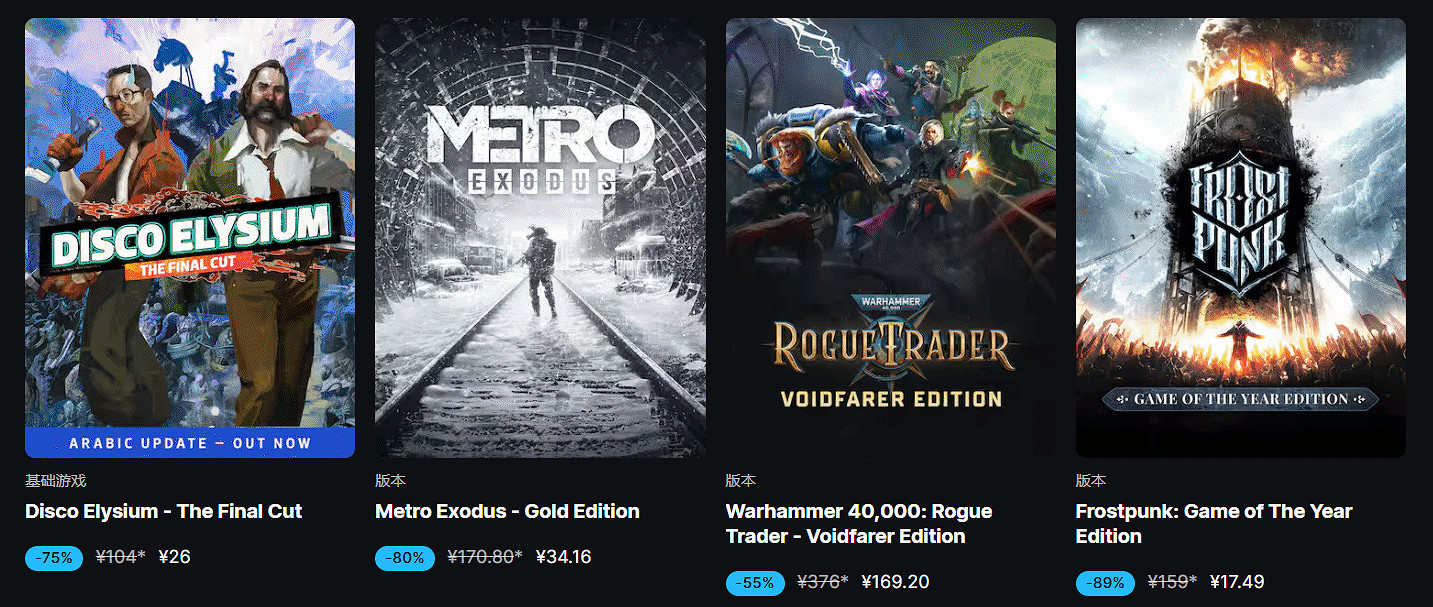
Task: Click the Disco Elysium - The Final Cut title
Action: 164,511
